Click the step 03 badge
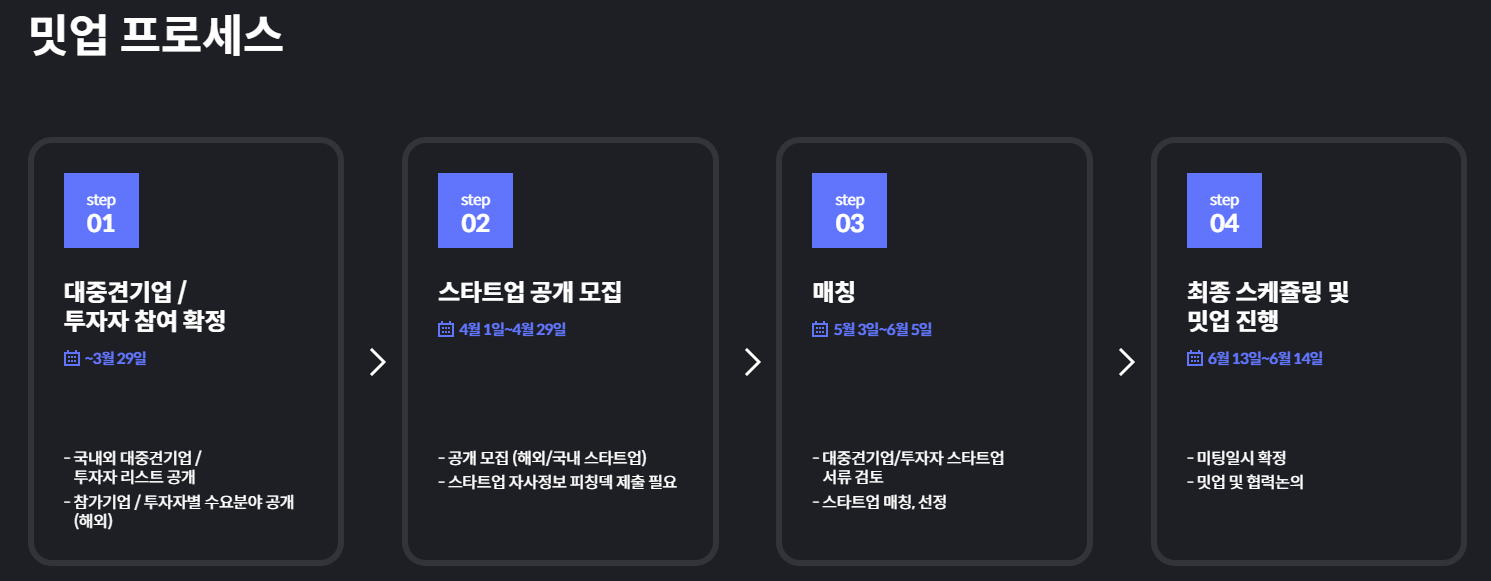 [849, 210]
